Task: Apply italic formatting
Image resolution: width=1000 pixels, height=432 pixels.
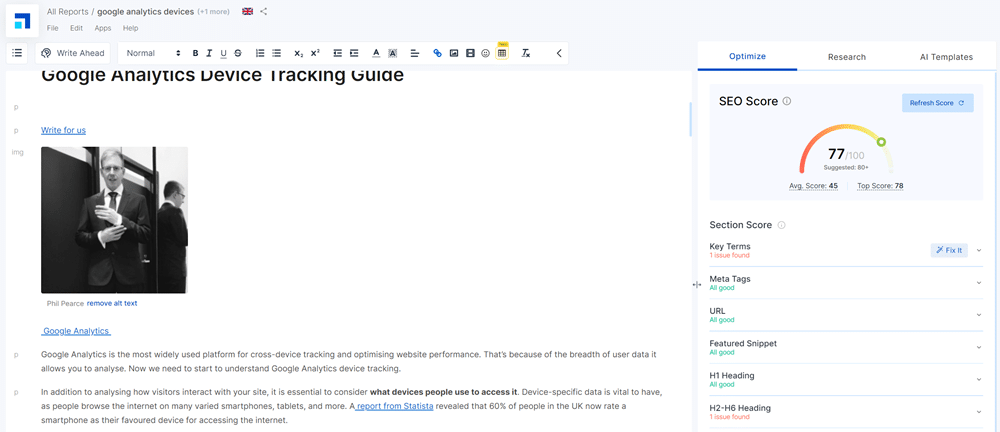Action: click(x=209, y=53)
